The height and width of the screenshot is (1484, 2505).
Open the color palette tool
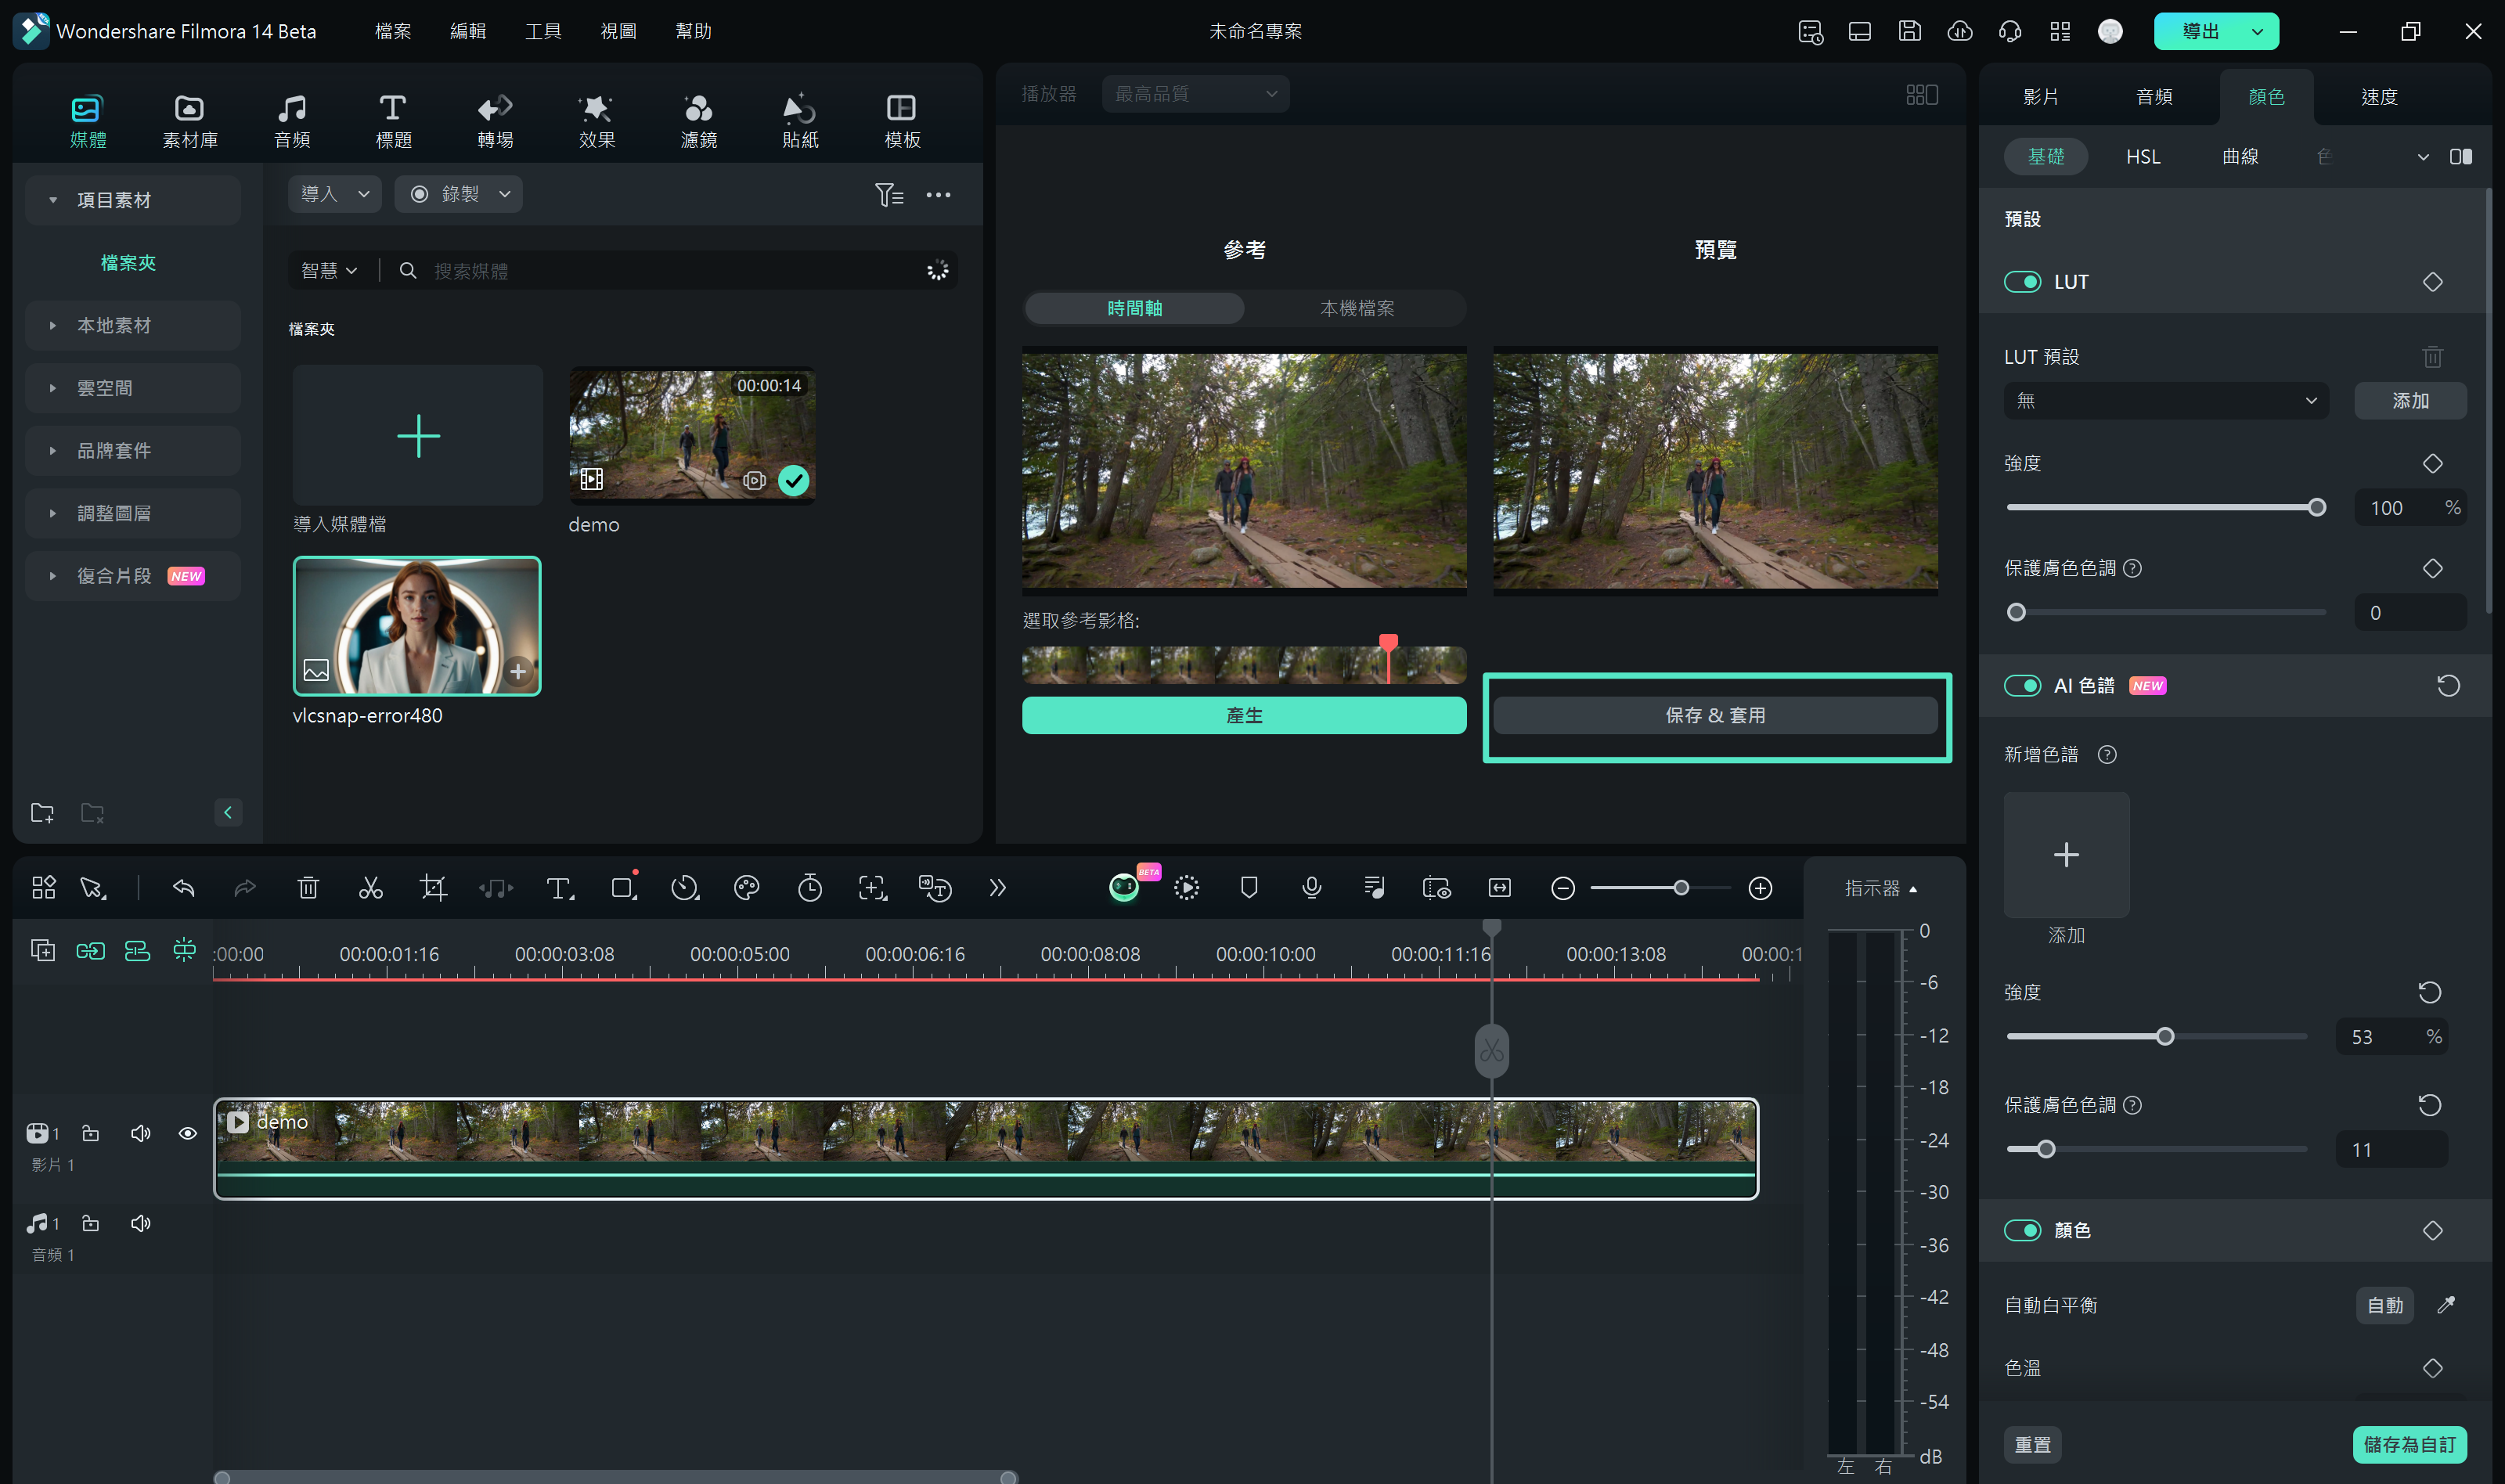746,888
